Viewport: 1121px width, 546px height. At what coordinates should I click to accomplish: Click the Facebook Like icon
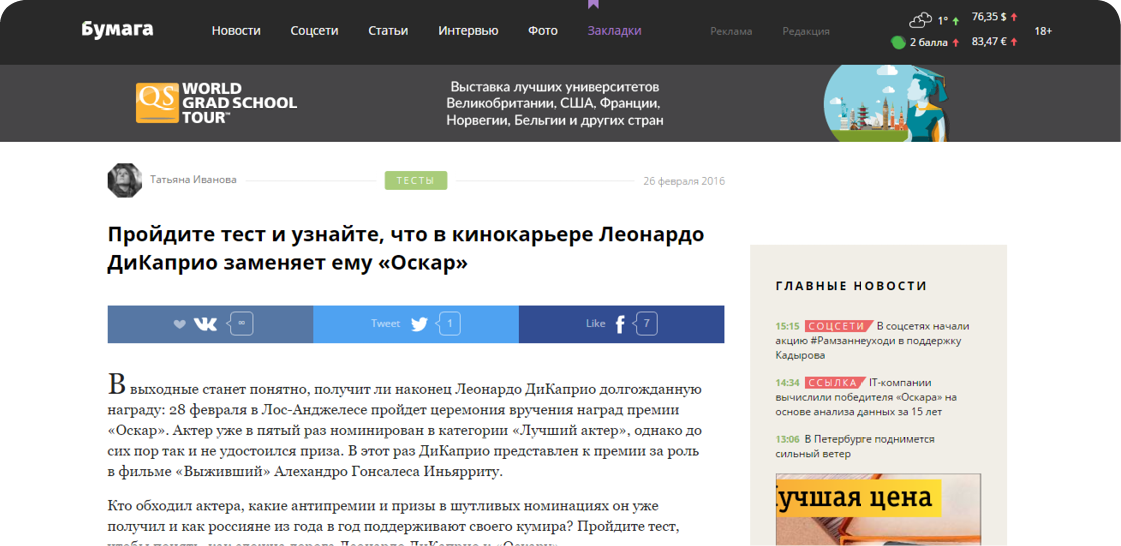click(620, 324)
